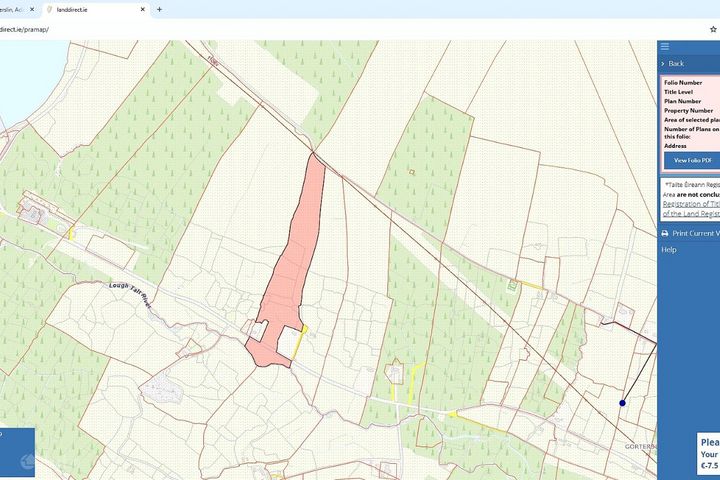Open the hamburger menu in side panel

point(664,47)
